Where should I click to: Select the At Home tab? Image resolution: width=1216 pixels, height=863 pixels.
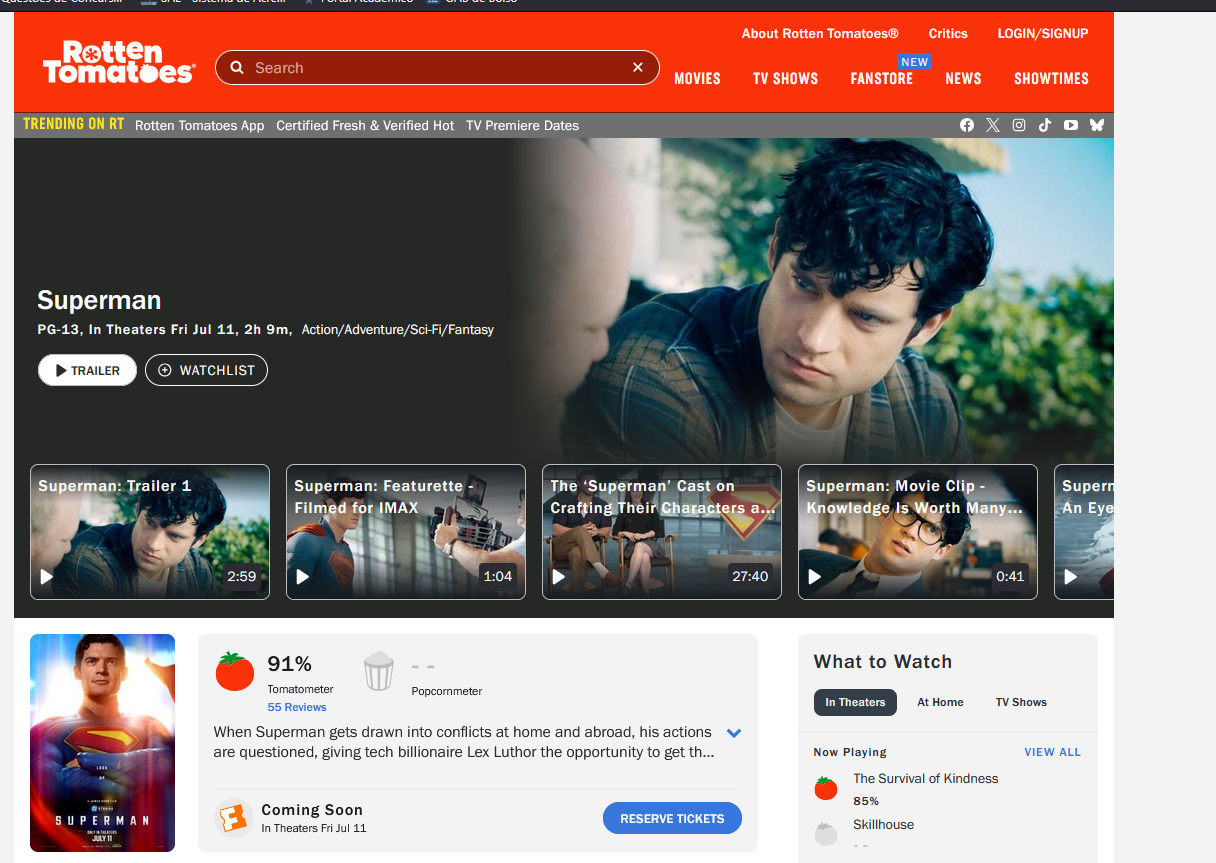tap(940, 702)
